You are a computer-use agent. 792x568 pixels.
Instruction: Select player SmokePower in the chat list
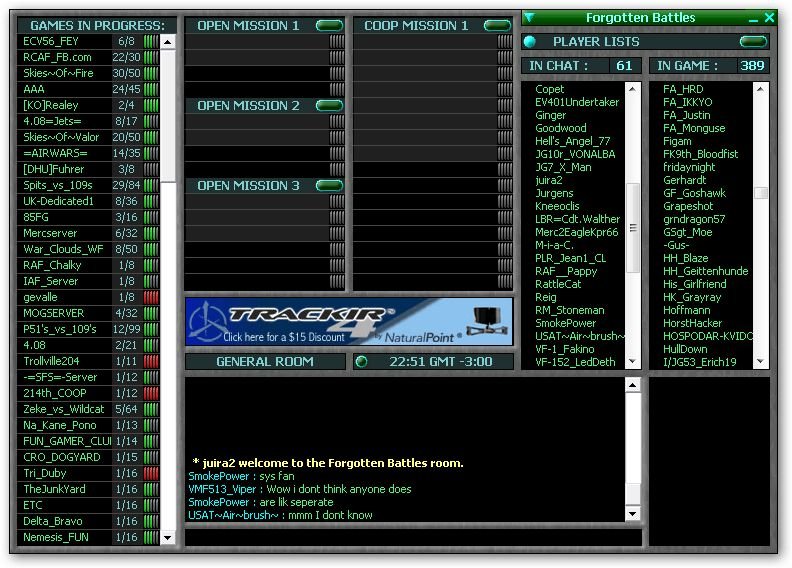[x=565, y=323]
